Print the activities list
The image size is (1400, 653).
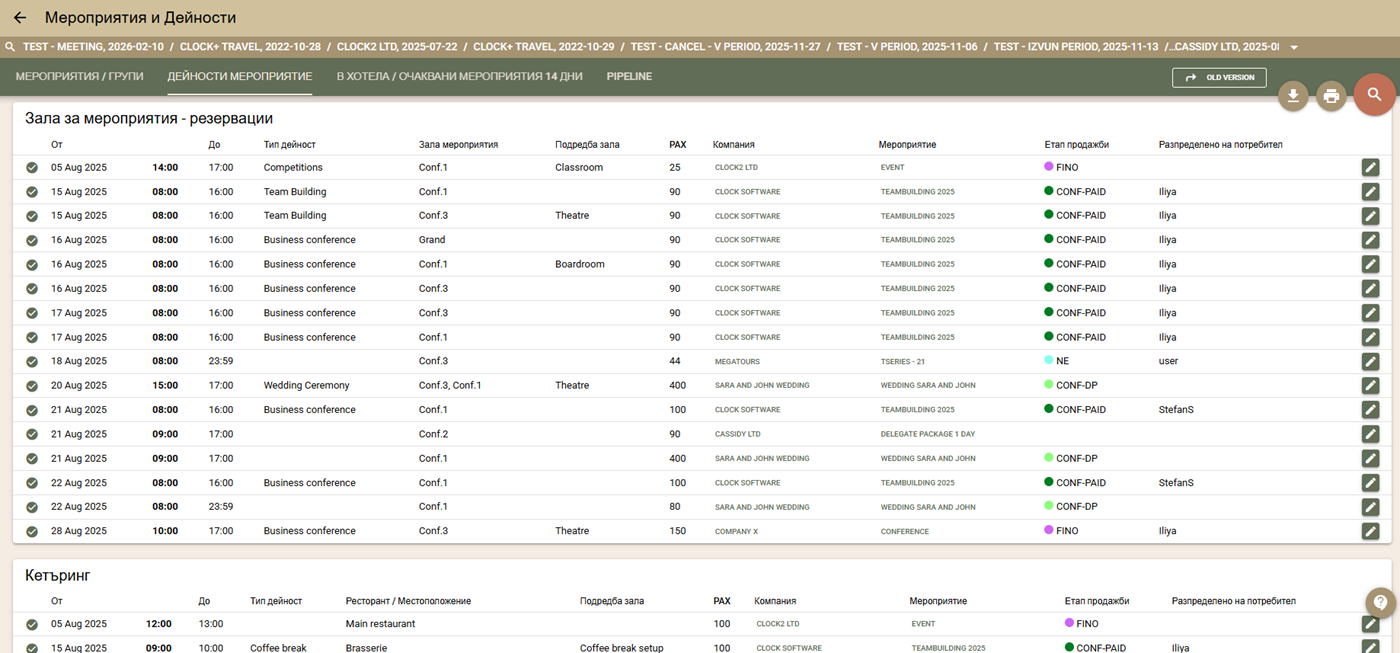click(x=1331, y=96)
